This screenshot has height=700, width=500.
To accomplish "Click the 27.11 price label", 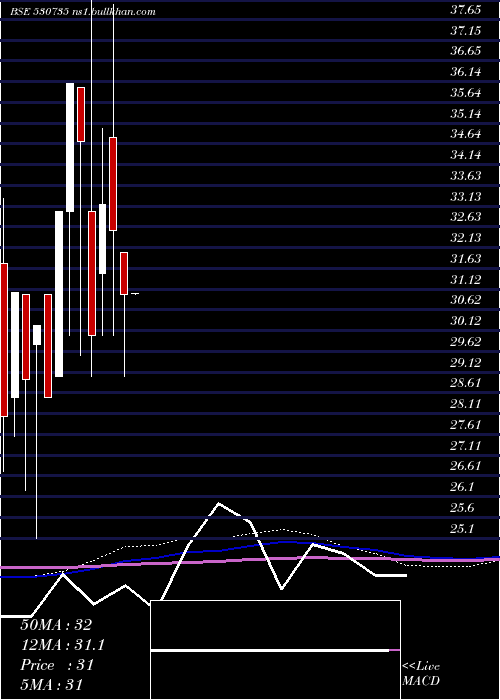I will [466, 445].
